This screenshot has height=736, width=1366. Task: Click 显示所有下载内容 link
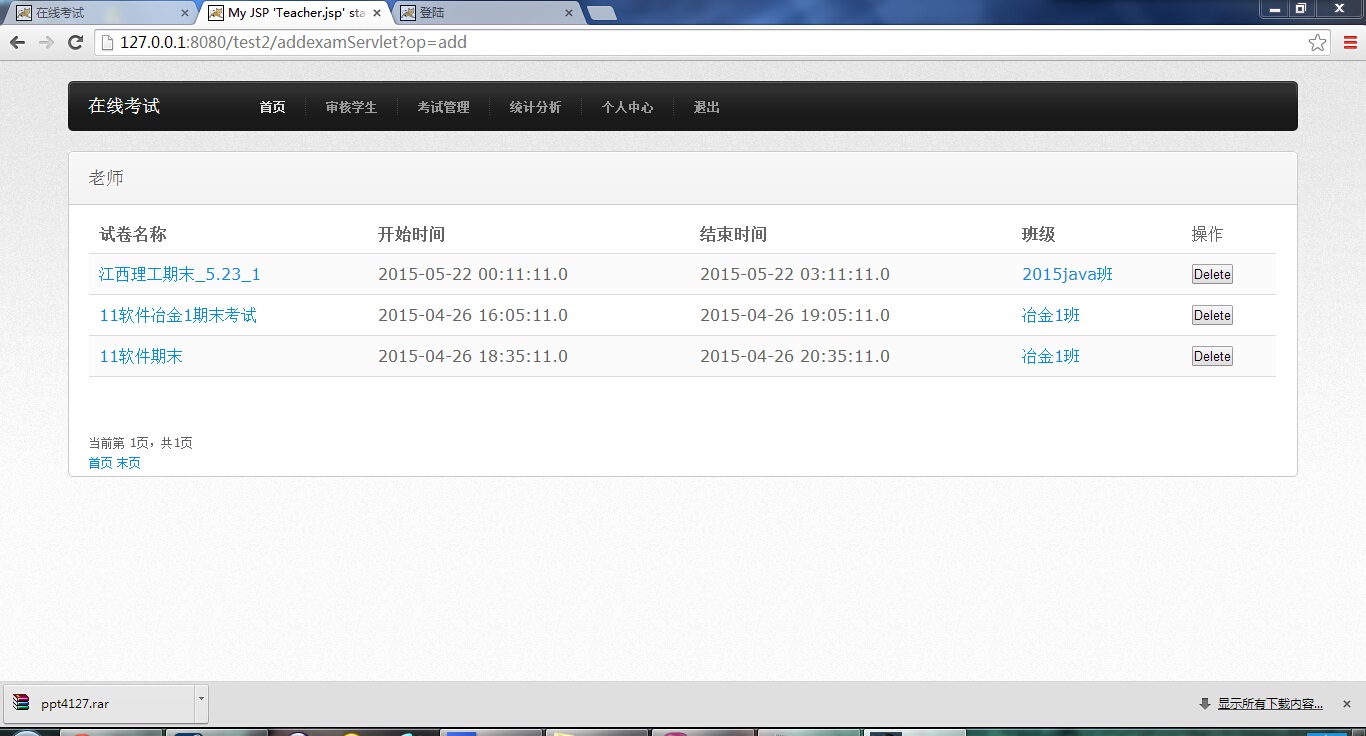tap(1270, 704)
